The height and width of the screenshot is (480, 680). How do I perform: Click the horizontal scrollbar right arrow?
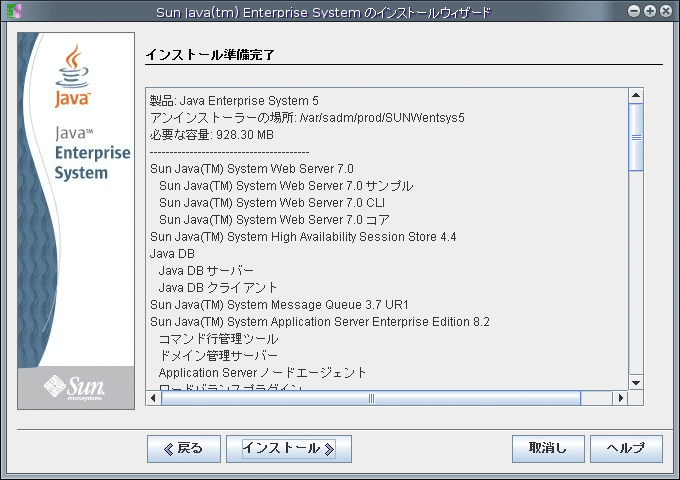click(620, 398)
